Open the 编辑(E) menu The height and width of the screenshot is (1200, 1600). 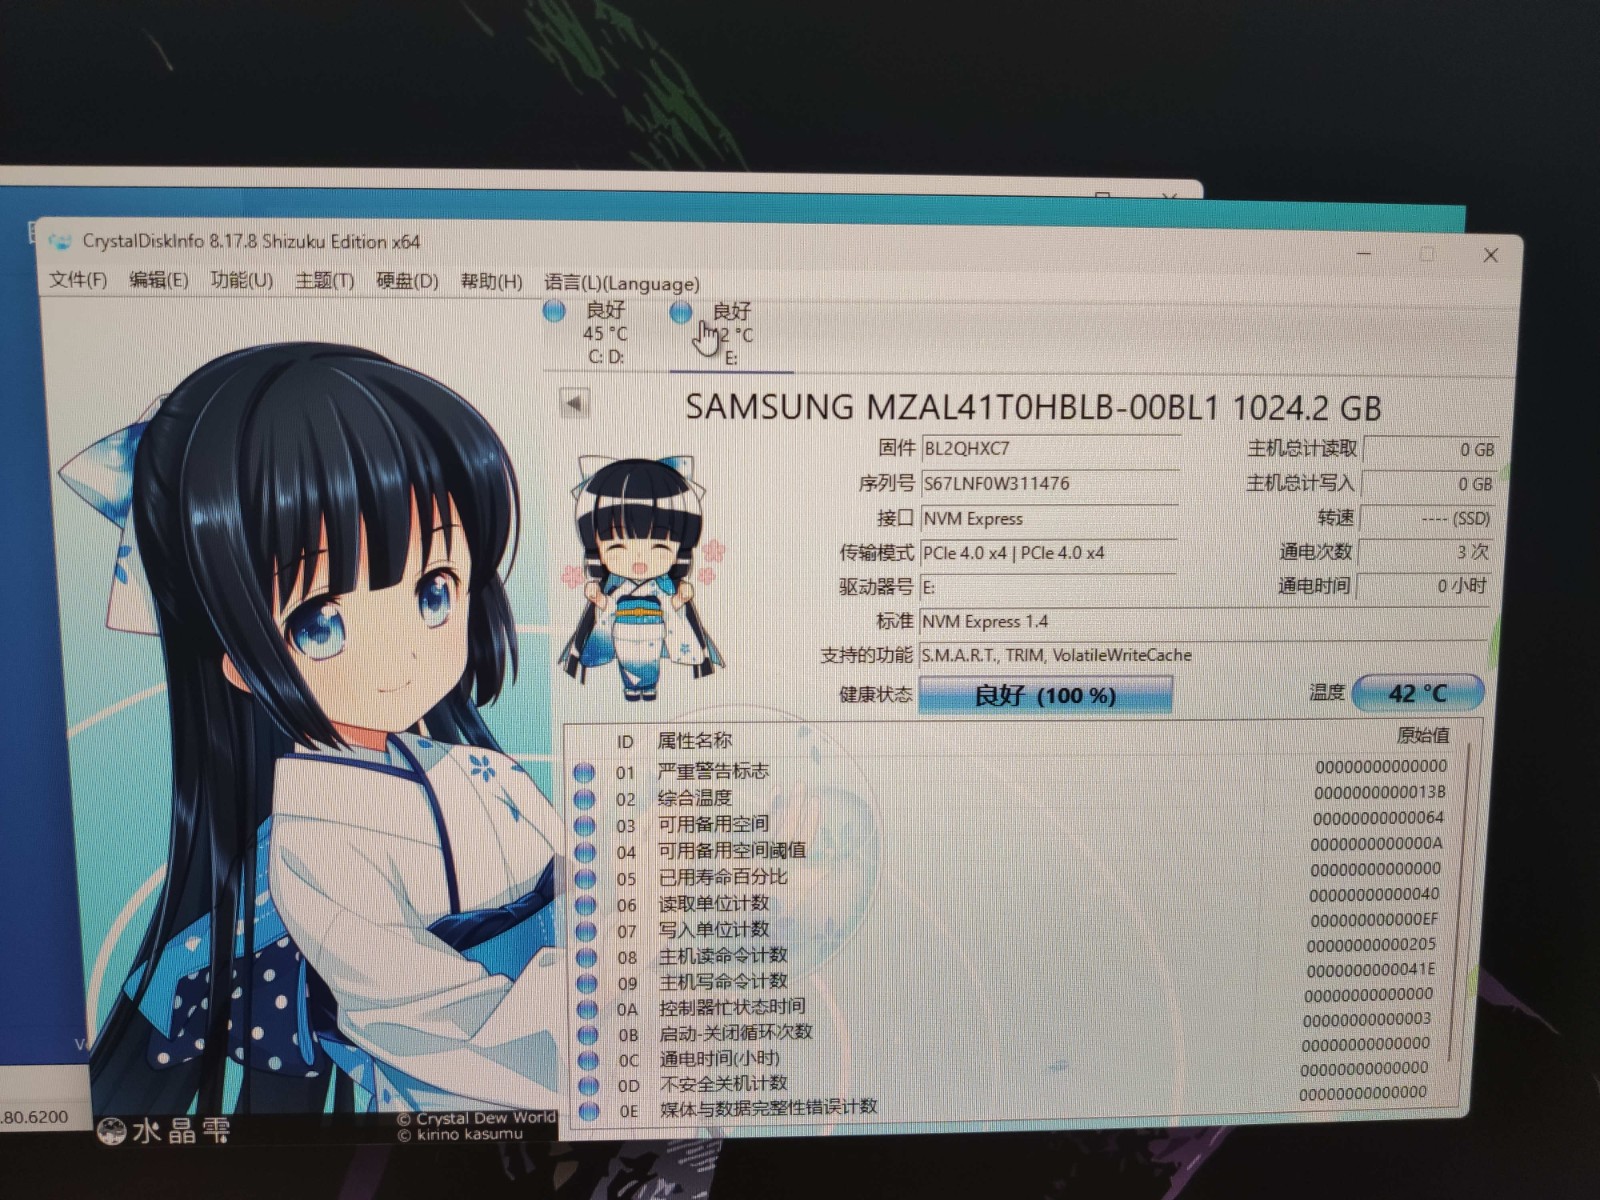coord(159,279)
